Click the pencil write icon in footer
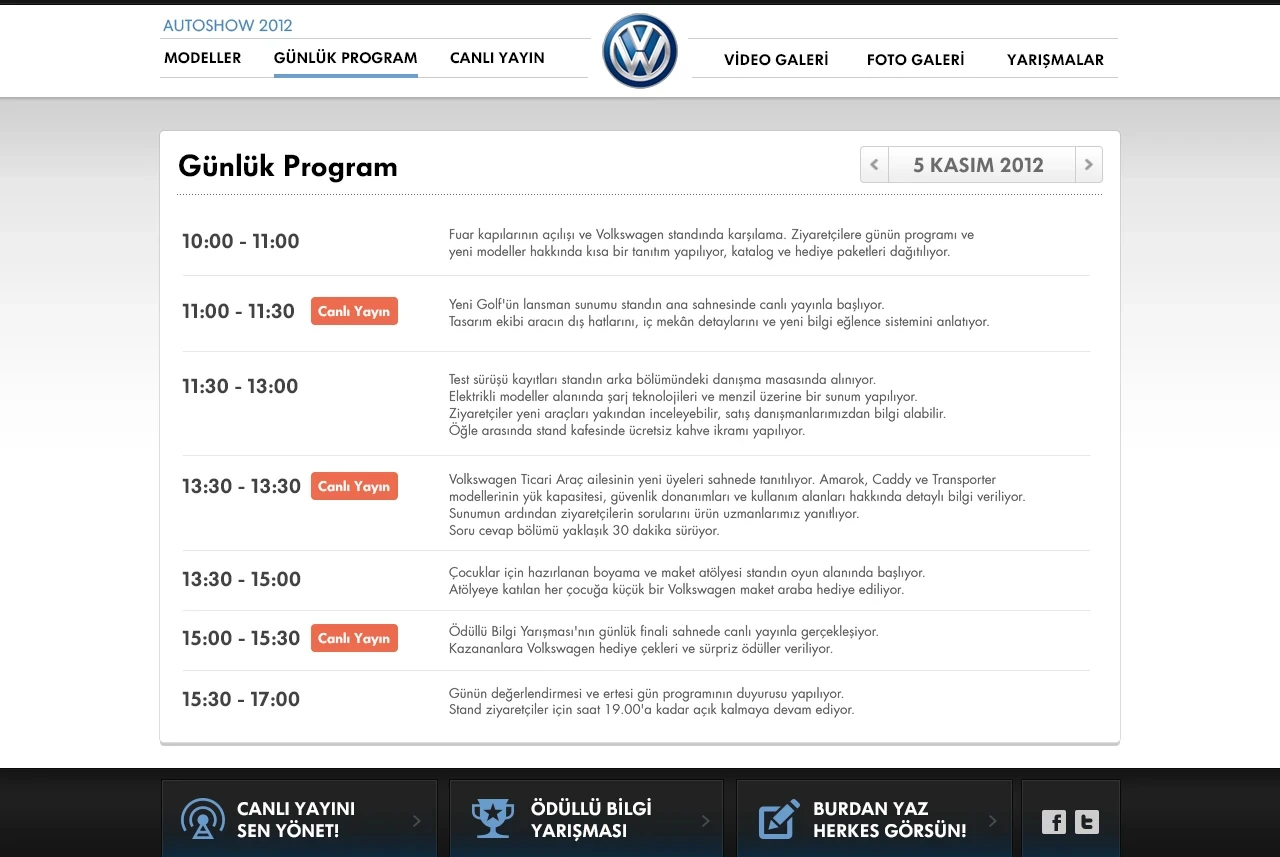The height and width of the screenshot is (857, 1280). tap(779, 819)
